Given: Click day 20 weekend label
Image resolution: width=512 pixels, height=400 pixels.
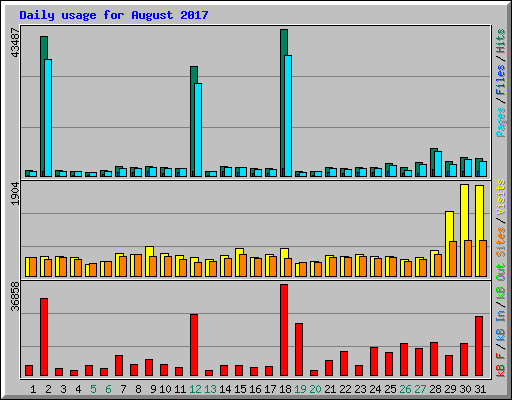Looking at the screenshot, I should [x=315, y=389].
